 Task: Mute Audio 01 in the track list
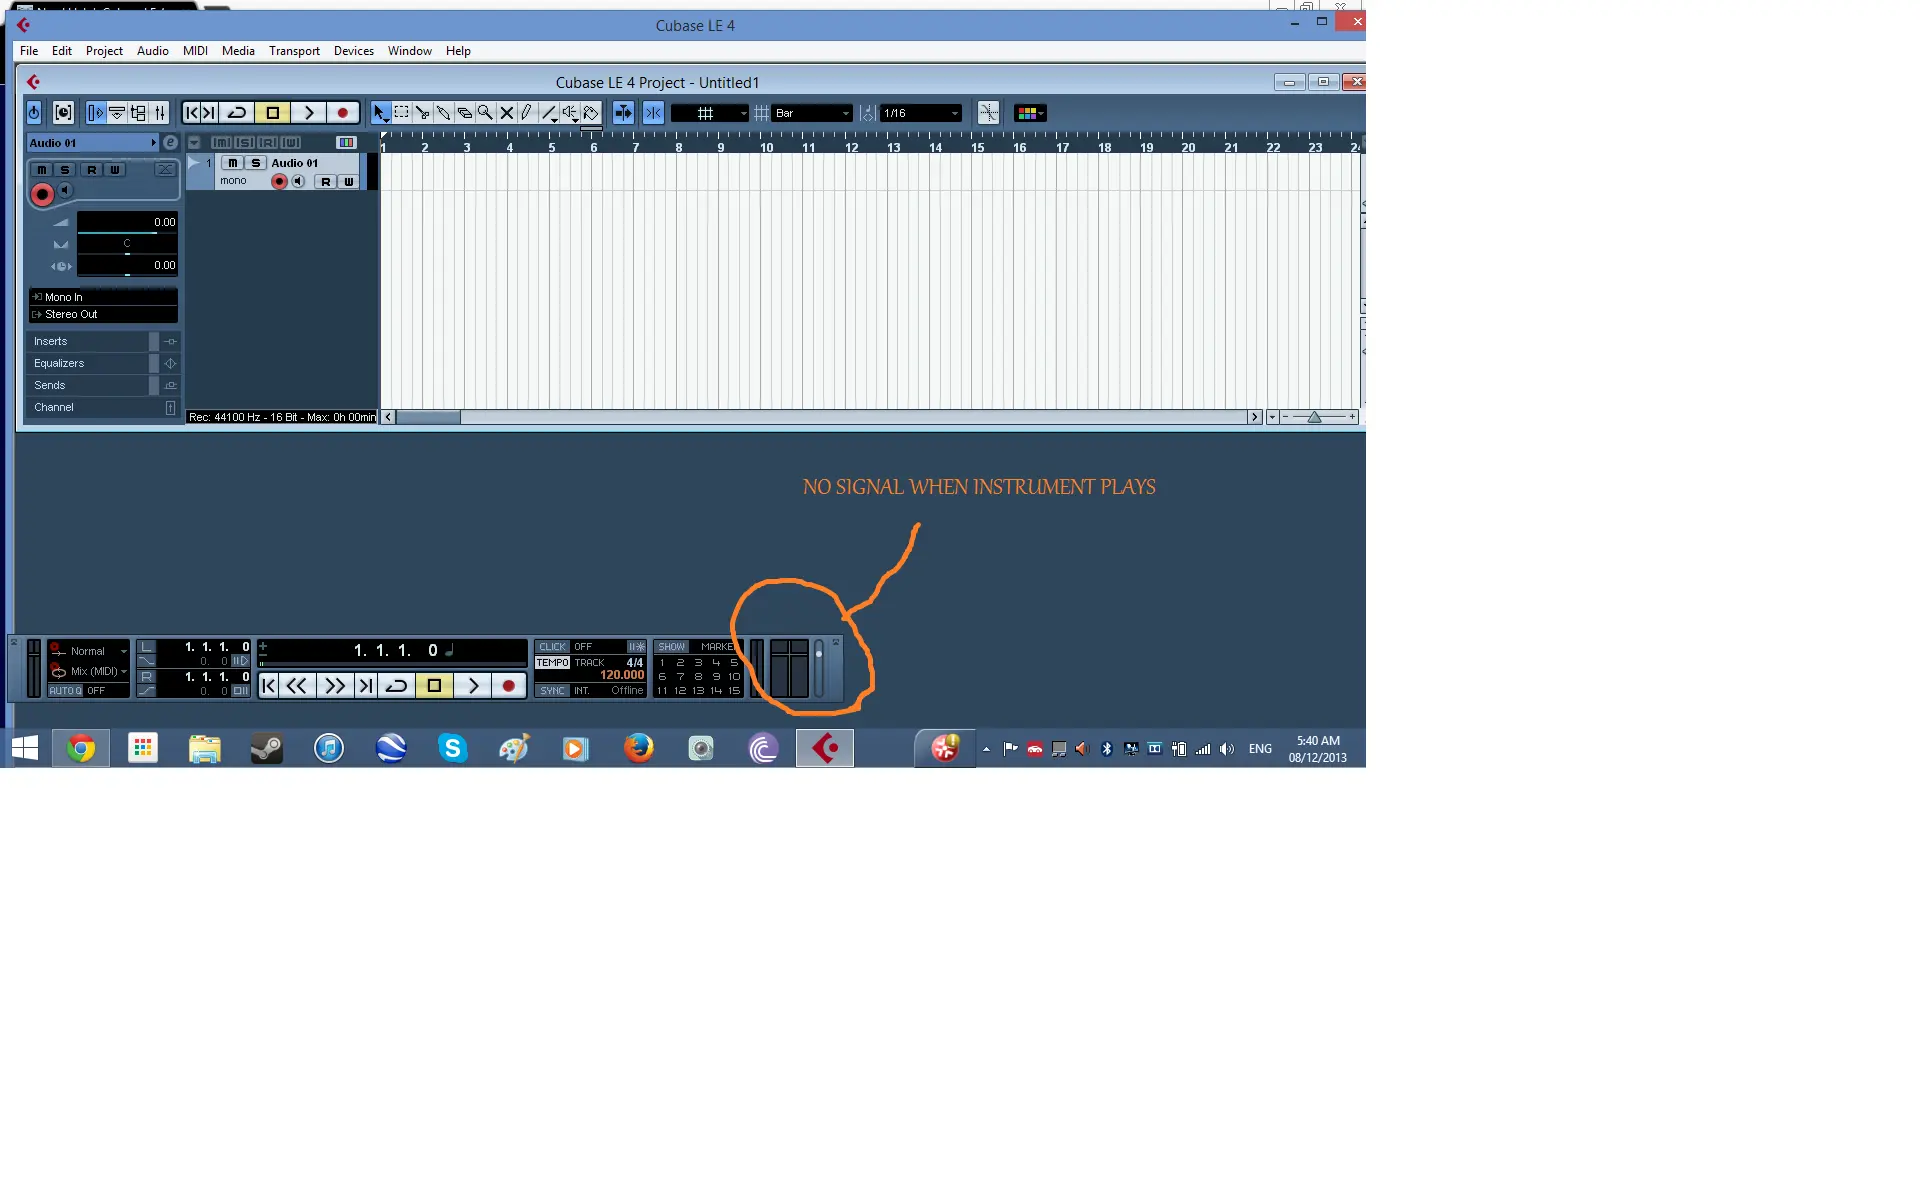click(233, 163)
